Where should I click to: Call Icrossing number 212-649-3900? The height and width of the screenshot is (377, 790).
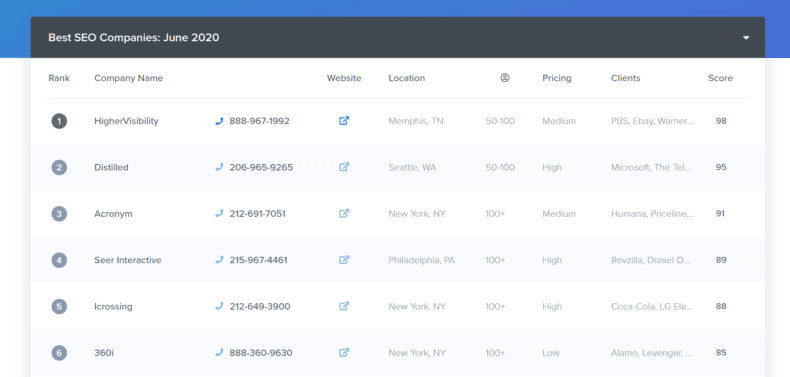coord(260,306)
